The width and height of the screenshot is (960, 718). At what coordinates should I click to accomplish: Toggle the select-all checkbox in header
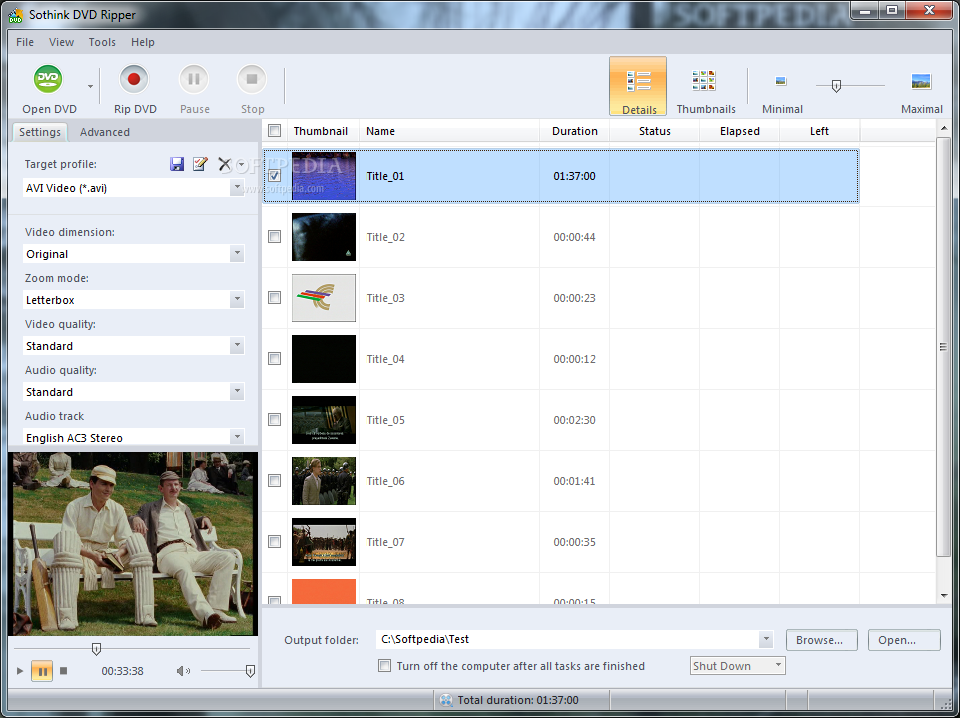(274, 130)
